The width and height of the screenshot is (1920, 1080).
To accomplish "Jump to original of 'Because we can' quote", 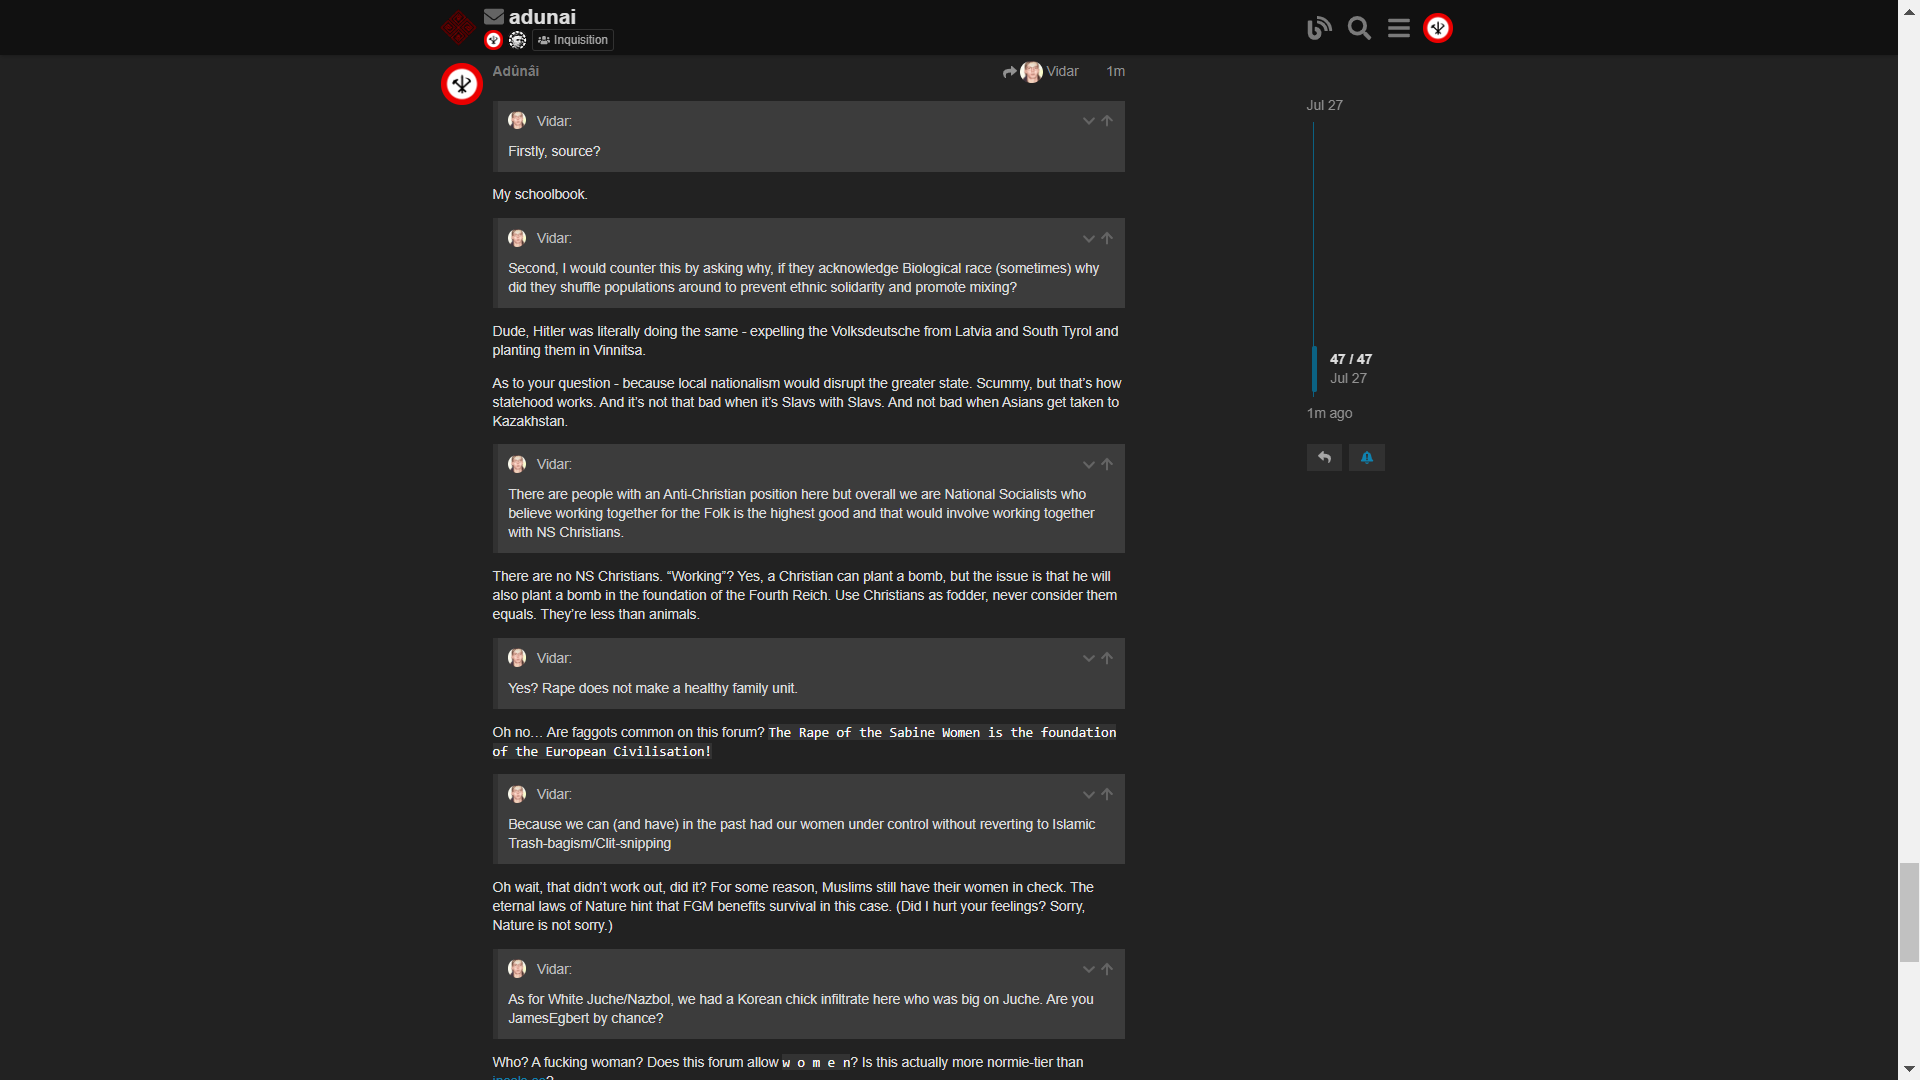I will (x=1107, y=795).
